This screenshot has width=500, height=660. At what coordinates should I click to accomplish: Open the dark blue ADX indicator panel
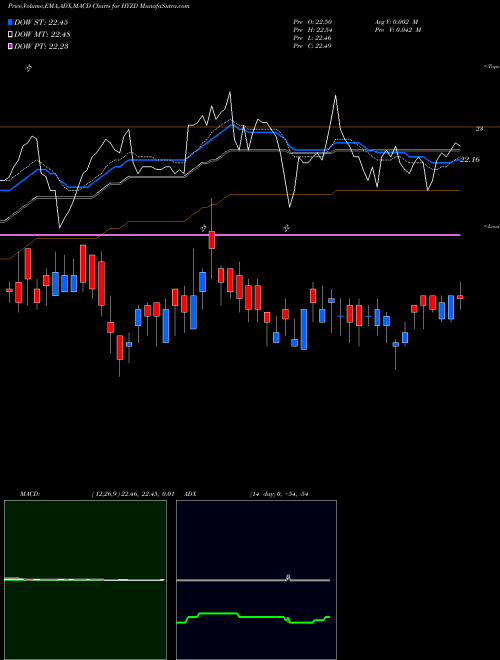pyautogui.click(x=256, y=580)
